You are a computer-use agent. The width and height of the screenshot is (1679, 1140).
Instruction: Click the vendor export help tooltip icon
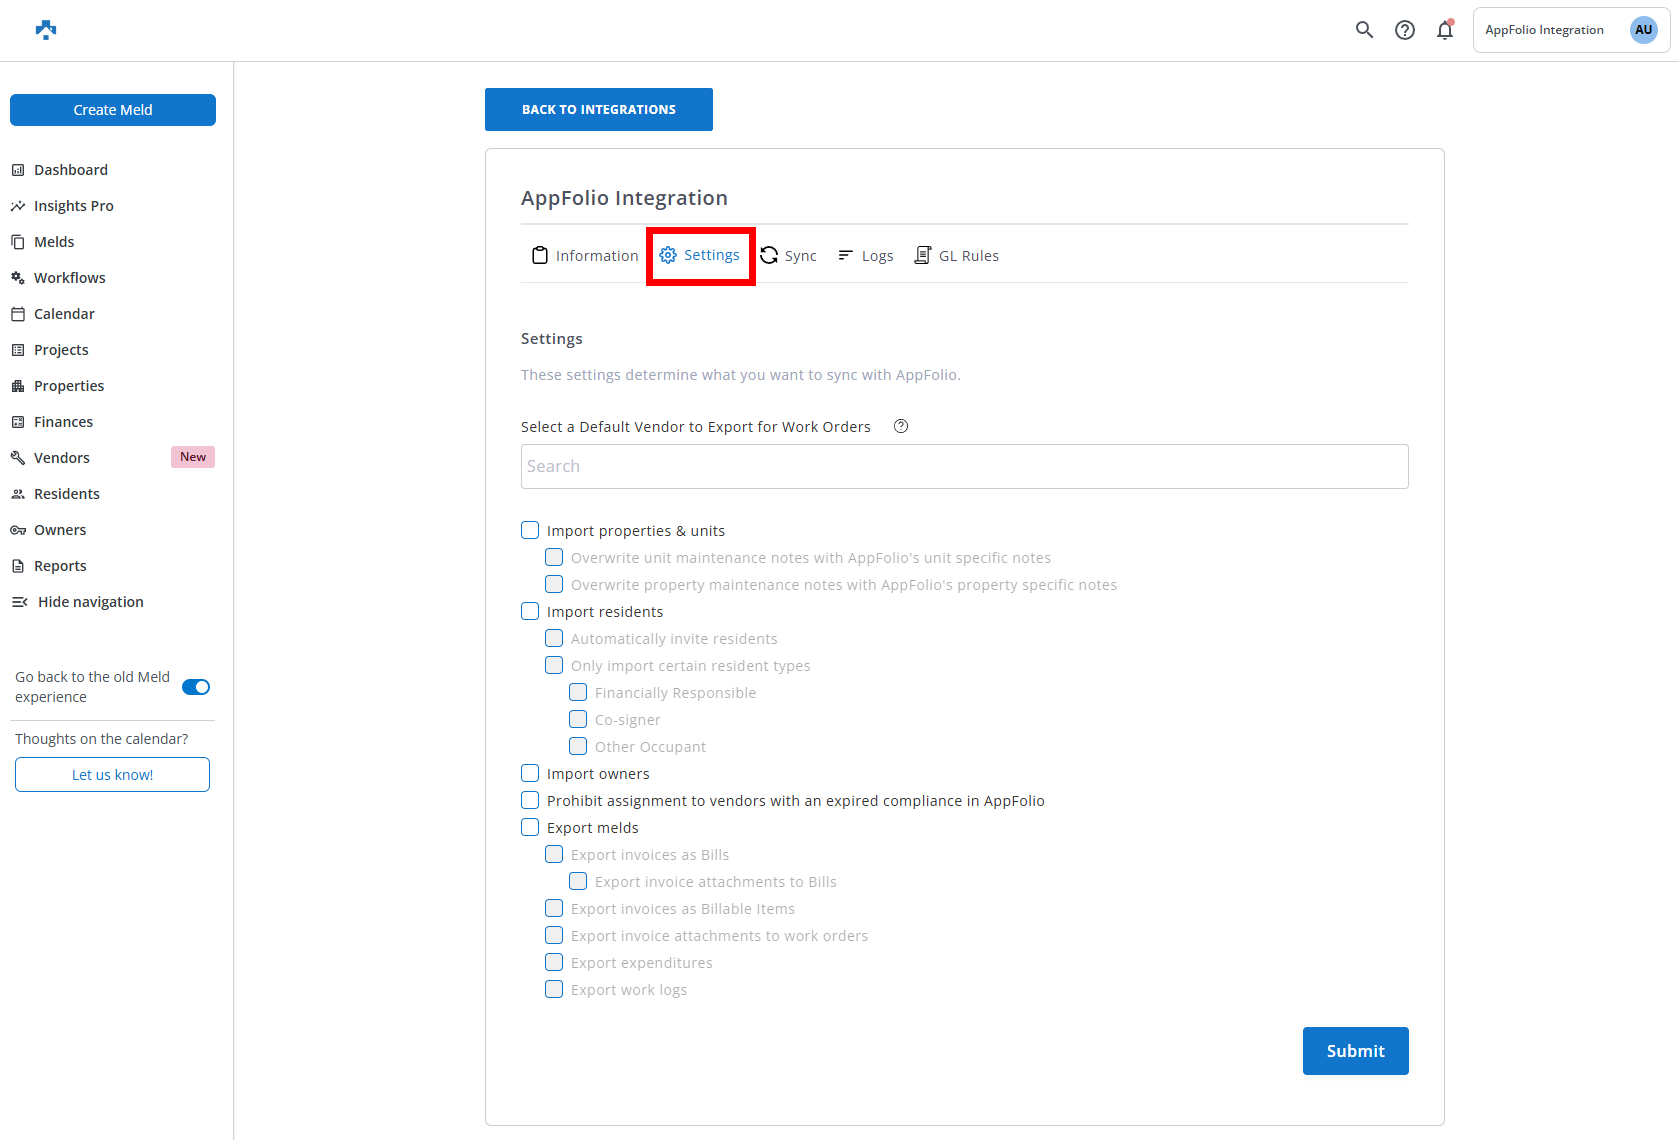tap(901, 427)
